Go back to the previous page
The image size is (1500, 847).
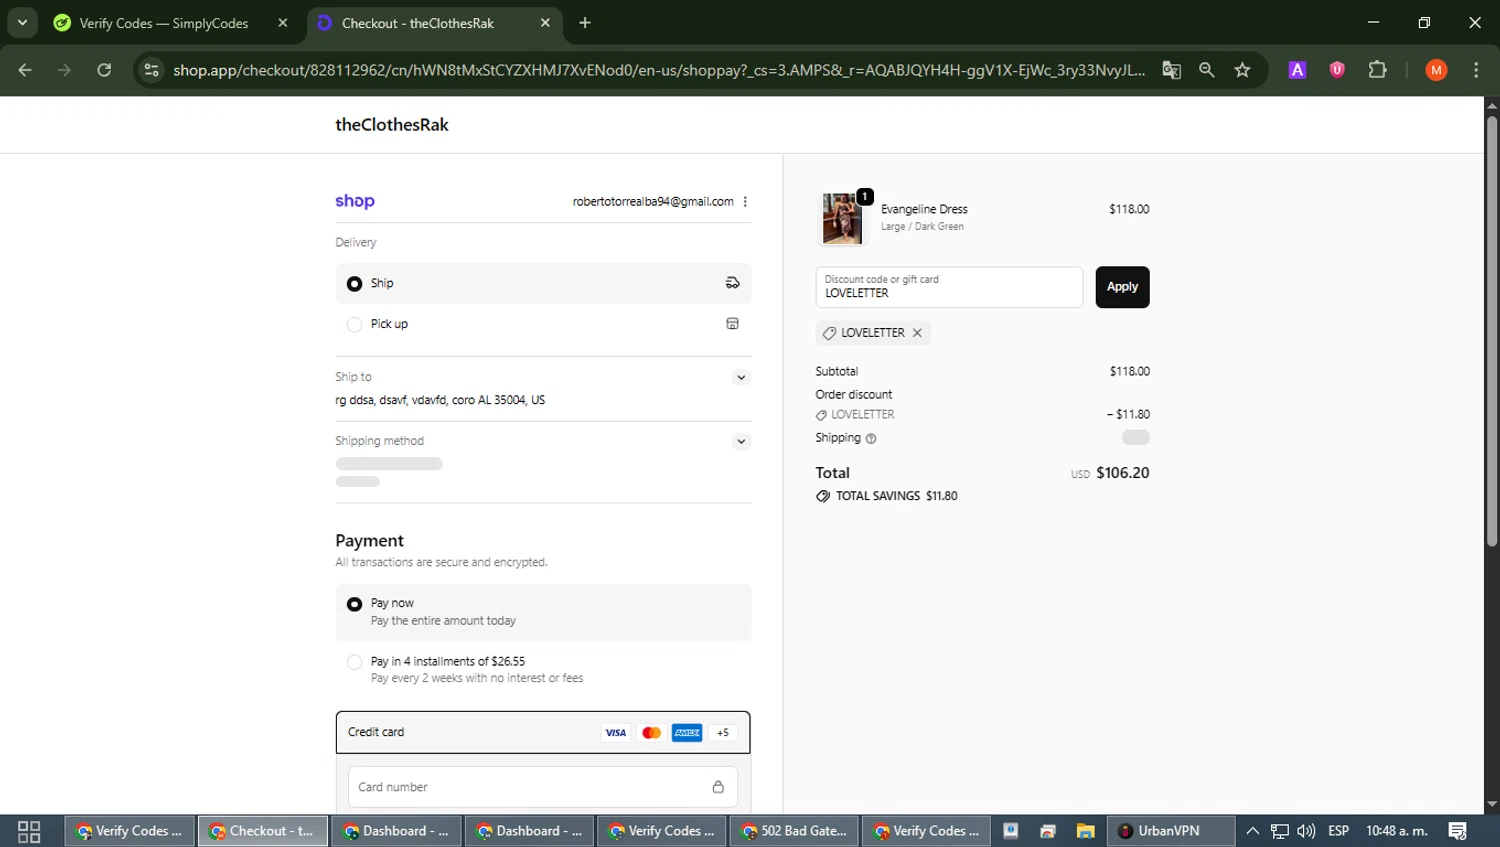(x=25, y=70)
